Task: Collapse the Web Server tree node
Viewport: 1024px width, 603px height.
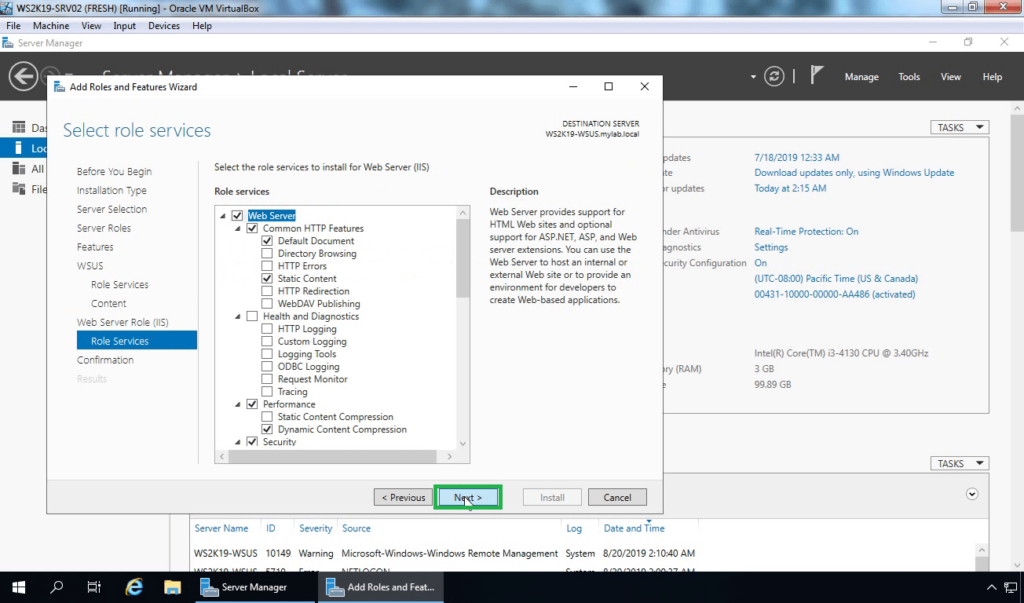Action: pyautogui.click(x=223, y=216)
